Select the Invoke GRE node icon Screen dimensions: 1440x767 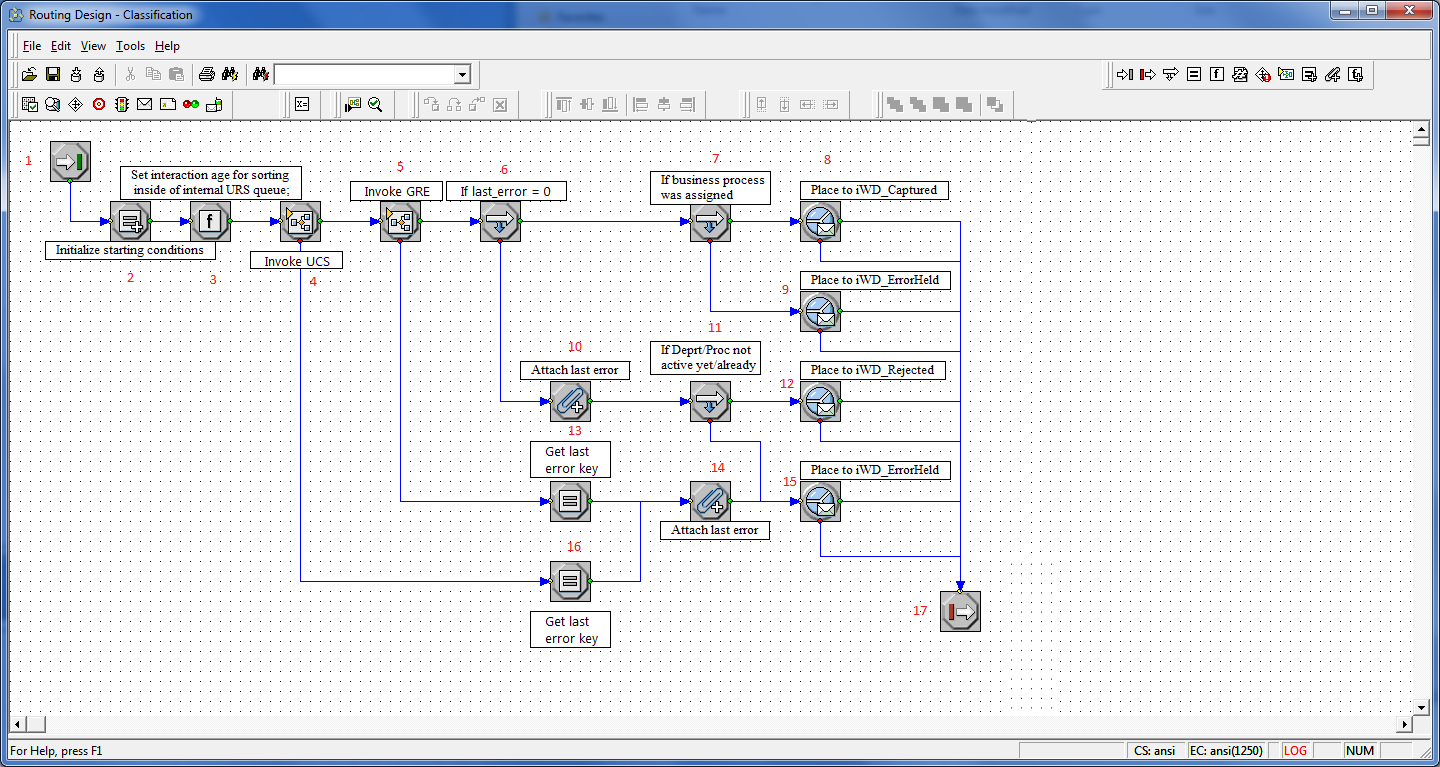pos(400,221)
